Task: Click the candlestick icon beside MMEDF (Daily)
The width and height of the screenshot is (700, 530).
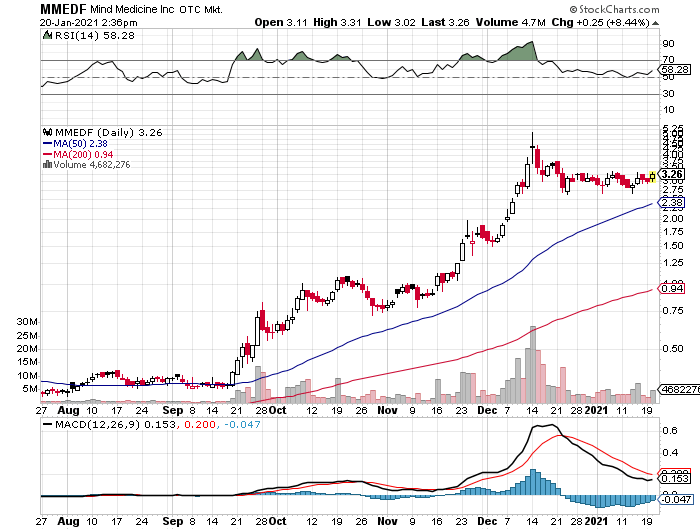Action: 47,132
